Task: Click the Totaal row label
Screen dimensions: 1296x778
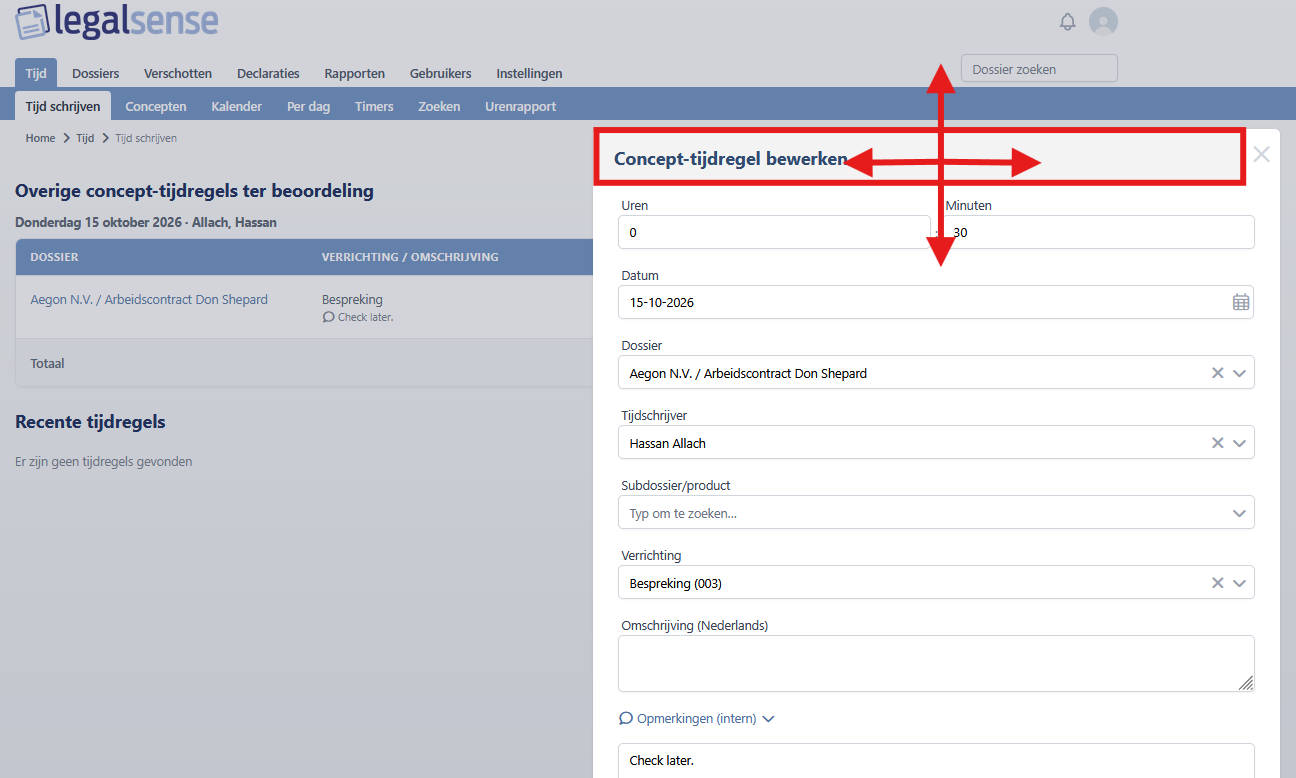Action: tap(47, 363)
